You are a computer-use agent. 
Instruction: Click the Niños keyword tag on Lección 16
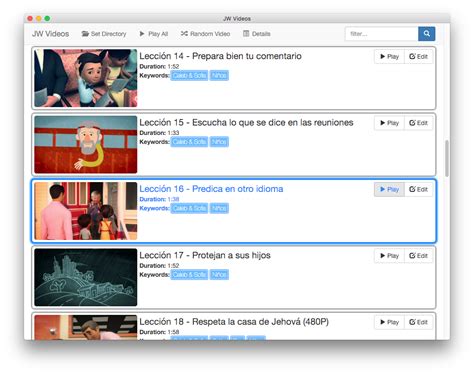click(219, 208)
